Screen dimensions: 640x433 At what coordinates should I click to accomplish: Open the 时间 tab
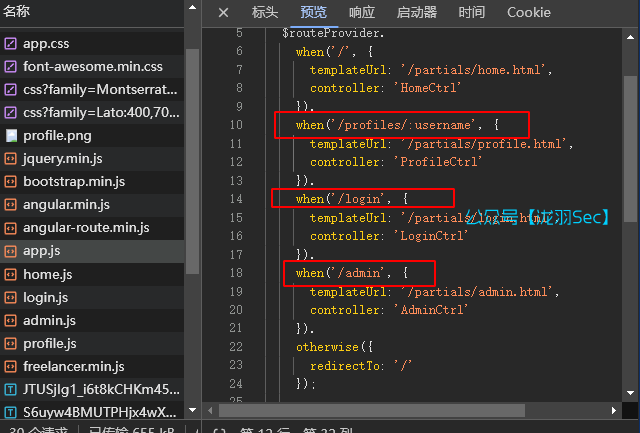click(x=471, y=12)
